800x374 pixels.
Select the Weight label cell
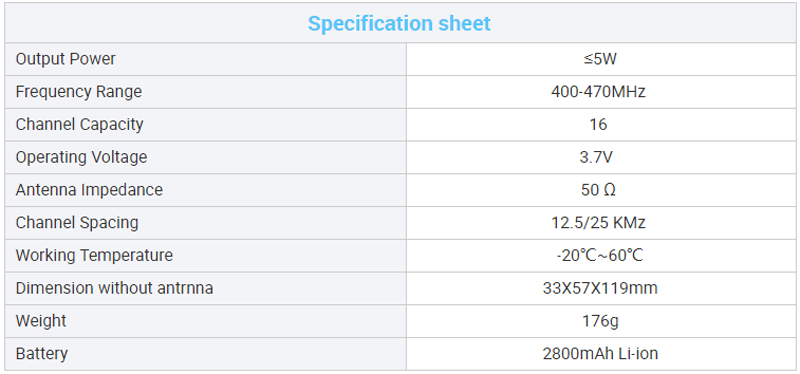point(206,321)
